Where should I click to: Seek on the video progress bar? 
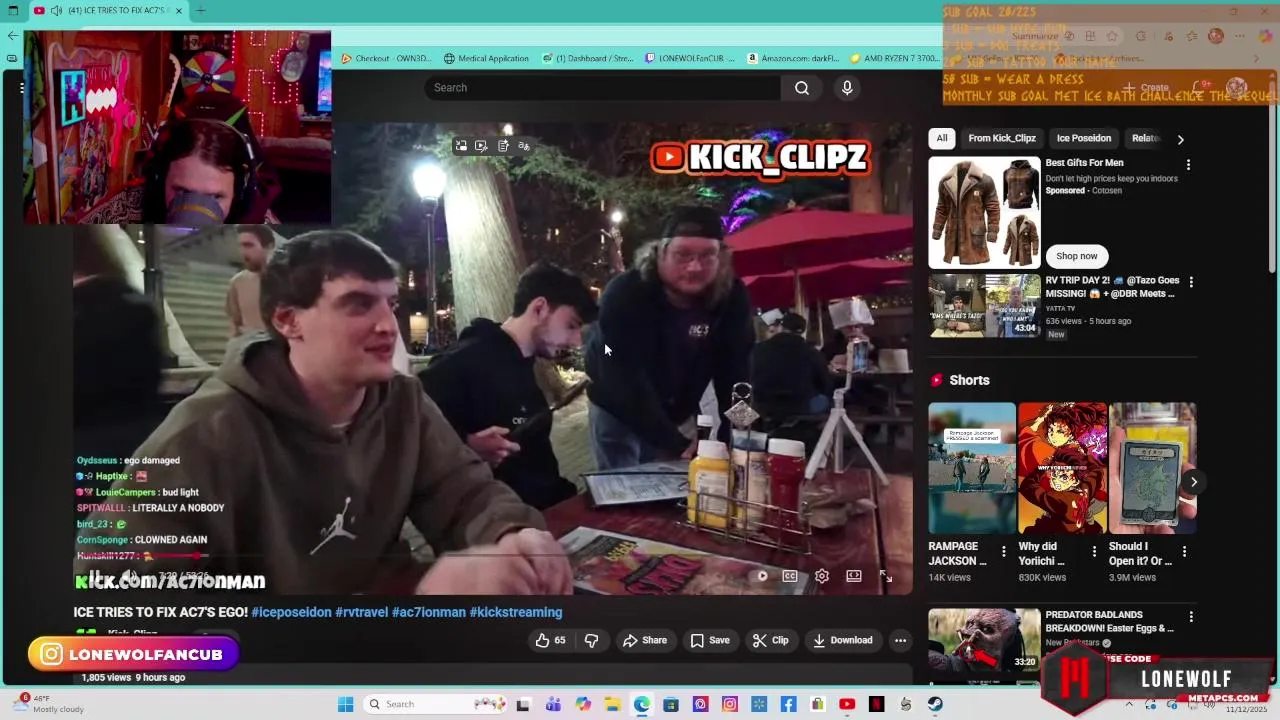(492, 556)
